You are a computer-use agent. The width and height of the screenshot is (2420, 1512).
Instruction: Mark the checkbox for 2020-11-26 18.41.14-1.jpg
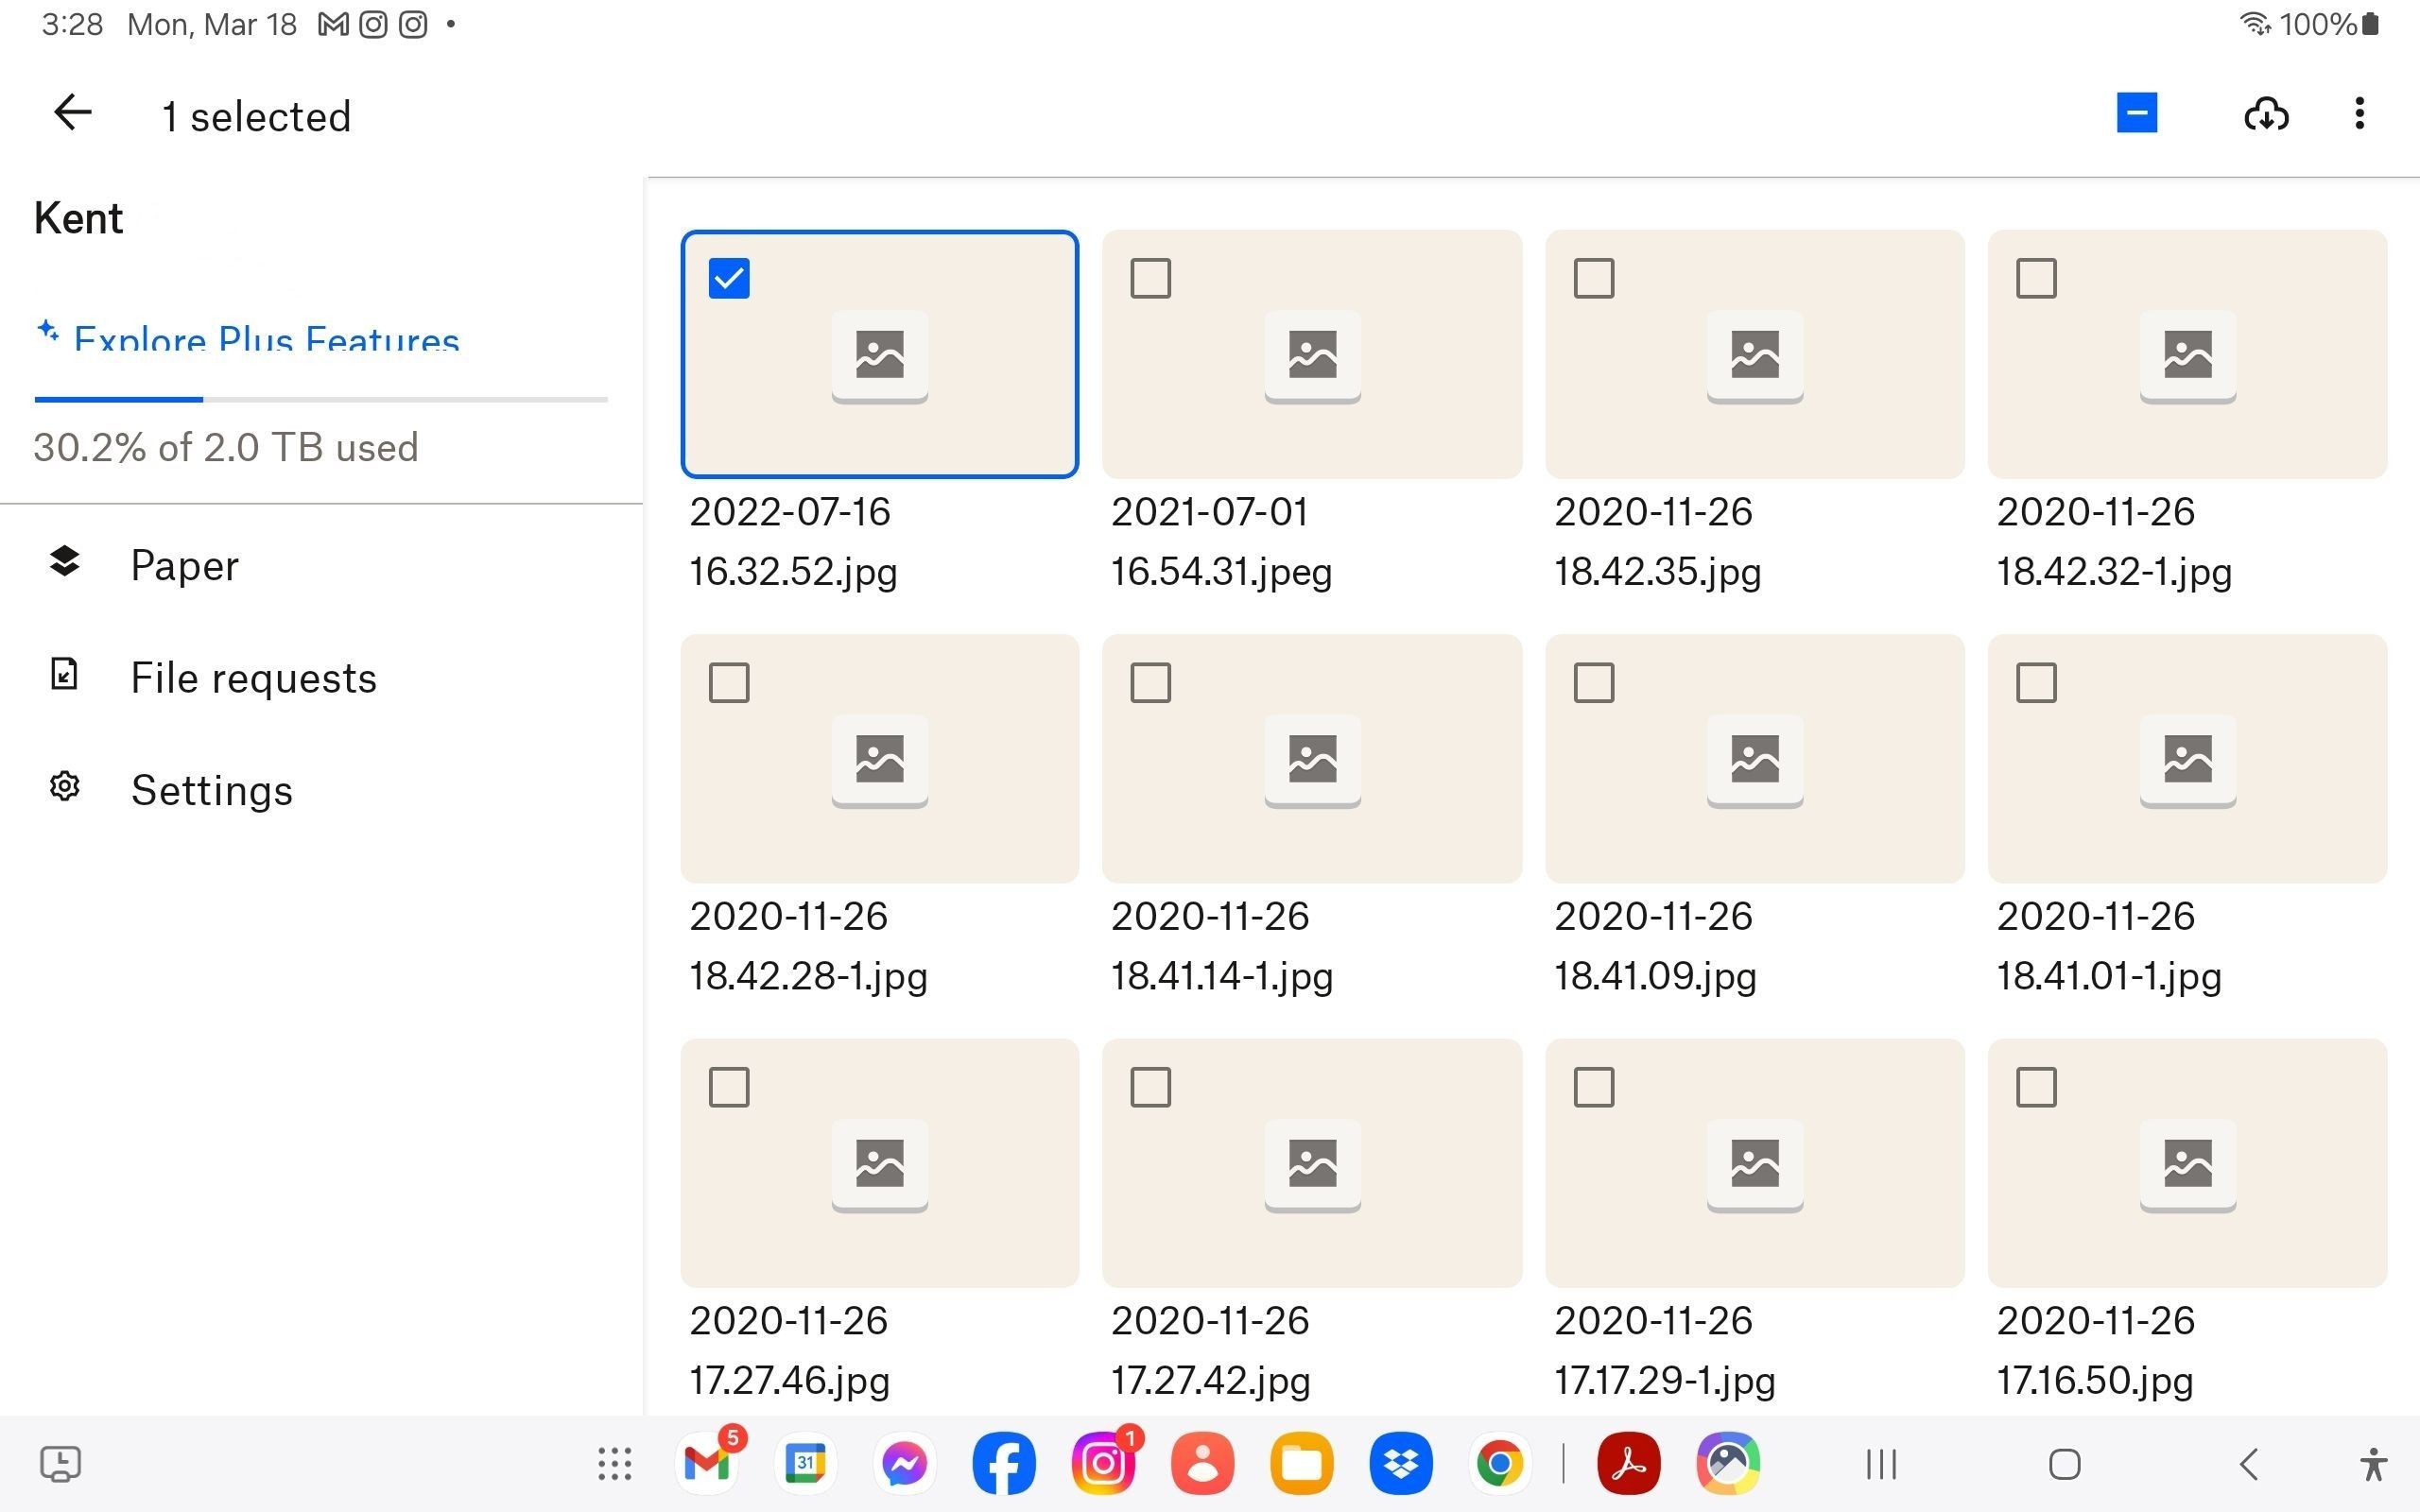[1150, 683]
